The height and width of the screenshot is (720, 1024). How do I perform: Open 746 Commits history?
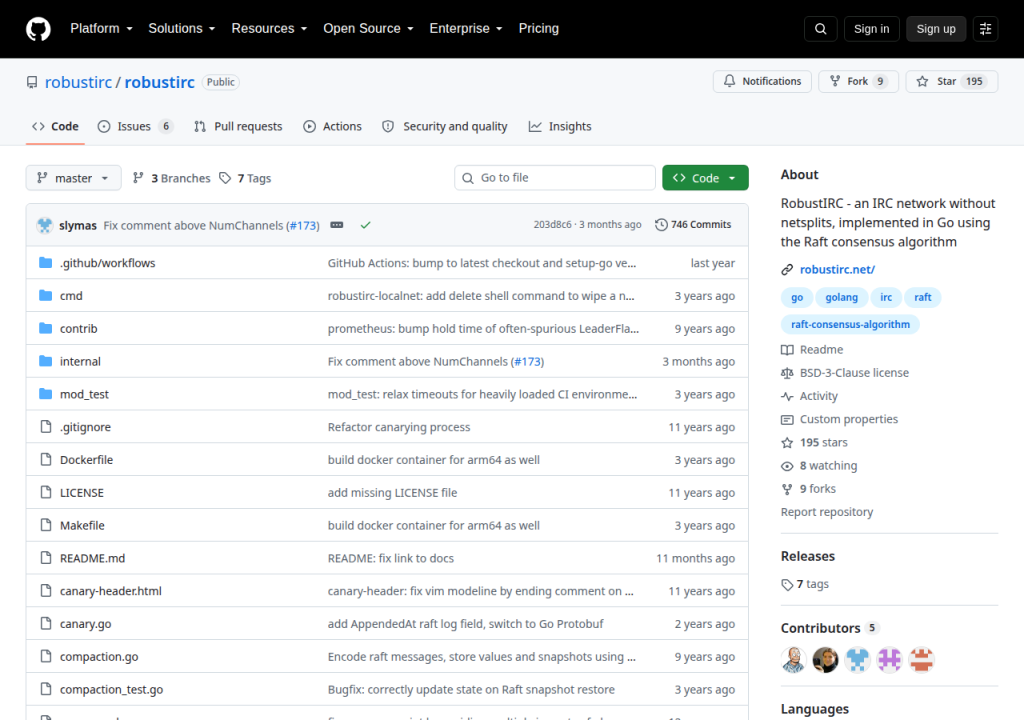click(x=693, y=224)
